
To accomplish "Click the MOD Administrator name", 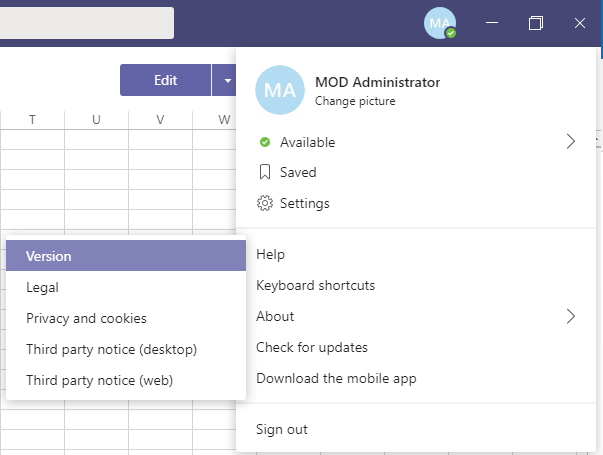I will point(377,82).
